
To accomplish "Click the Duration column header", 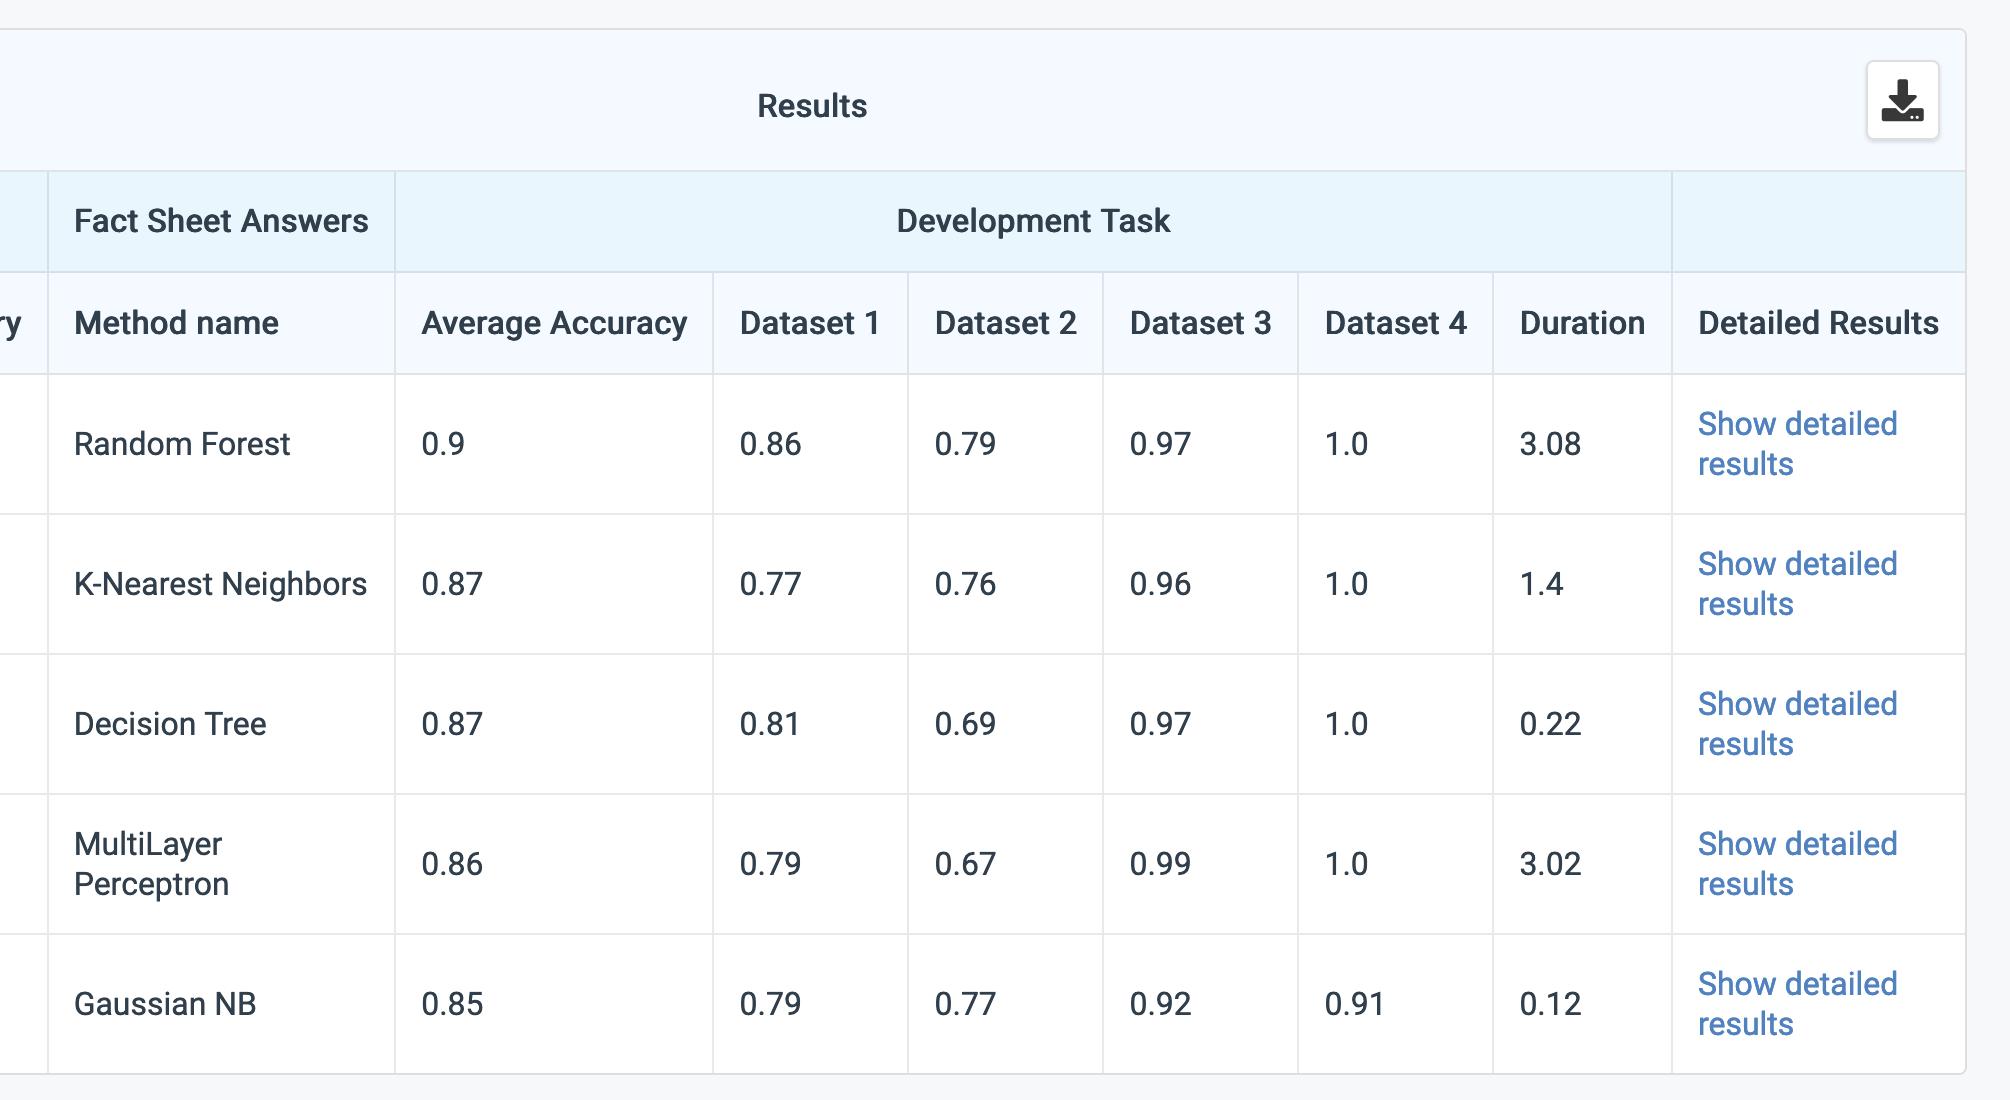I will tap(1582, 323).
